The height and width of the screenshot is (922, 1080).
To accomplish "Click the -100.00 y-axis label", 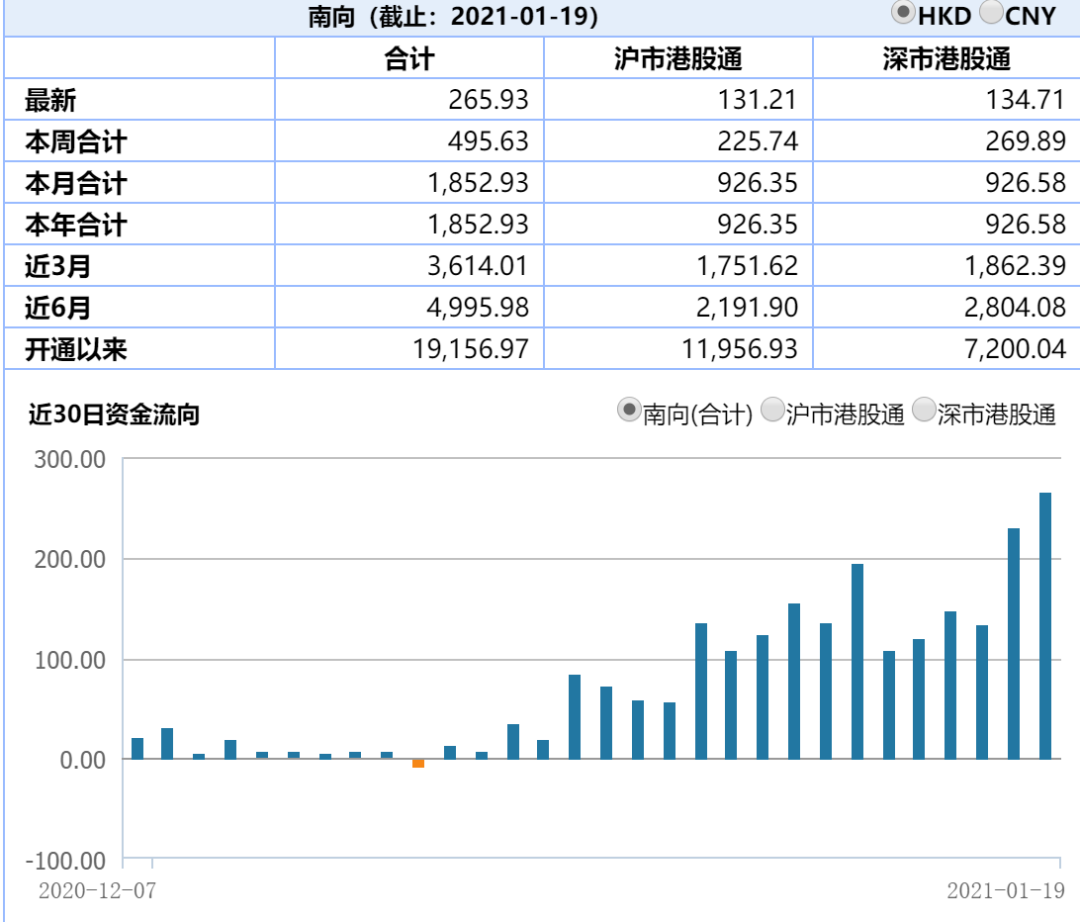I will click(x=65, y=861).
